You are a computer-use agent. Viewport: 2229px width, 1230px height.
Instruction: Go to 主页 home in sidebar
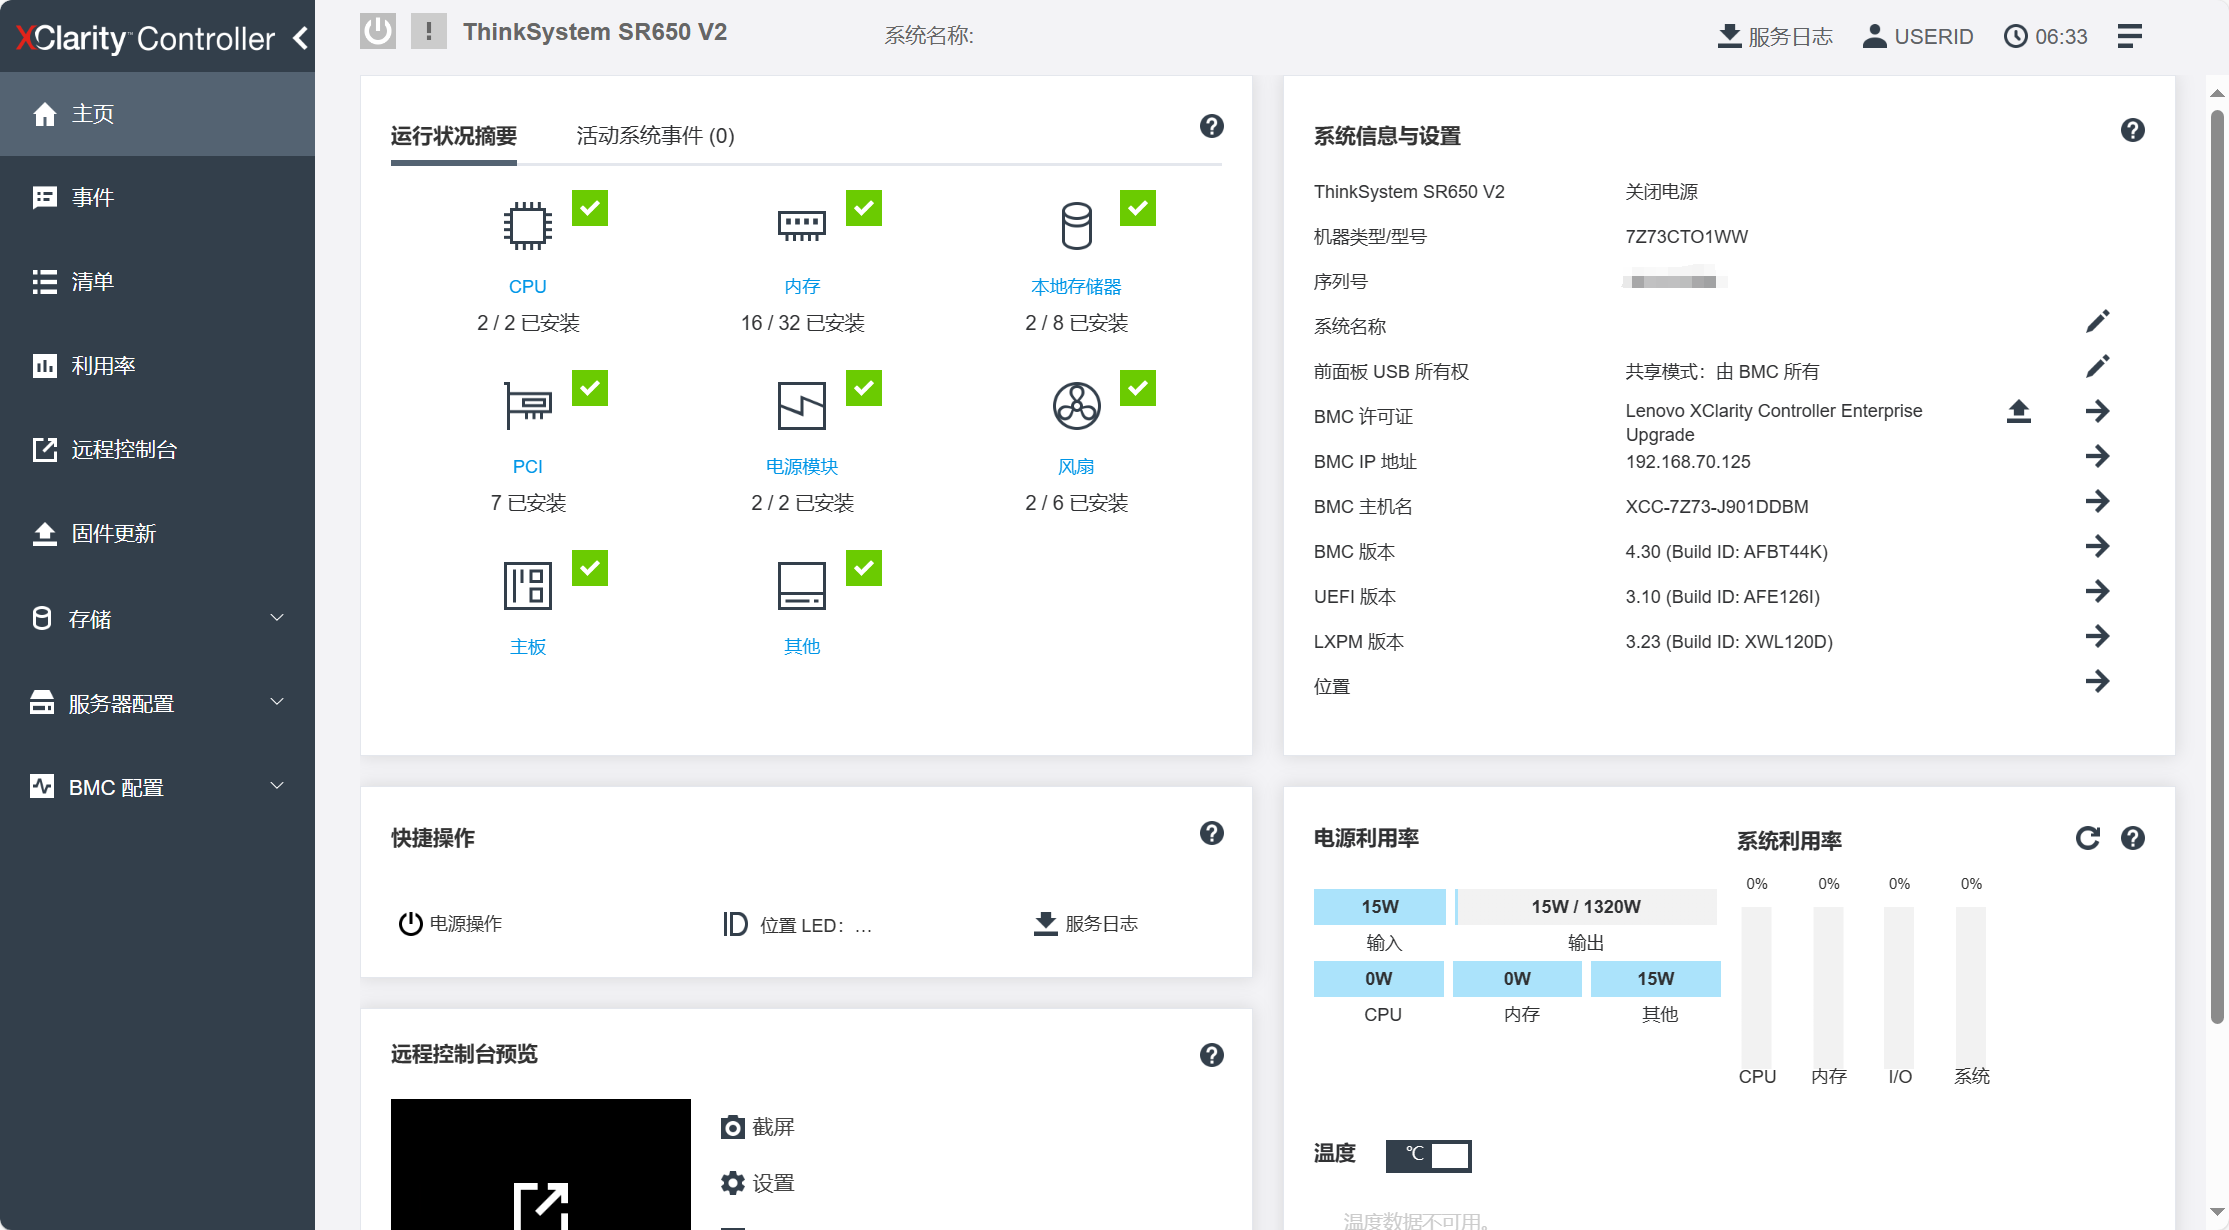pyautogui.click(x=157, y=114)
